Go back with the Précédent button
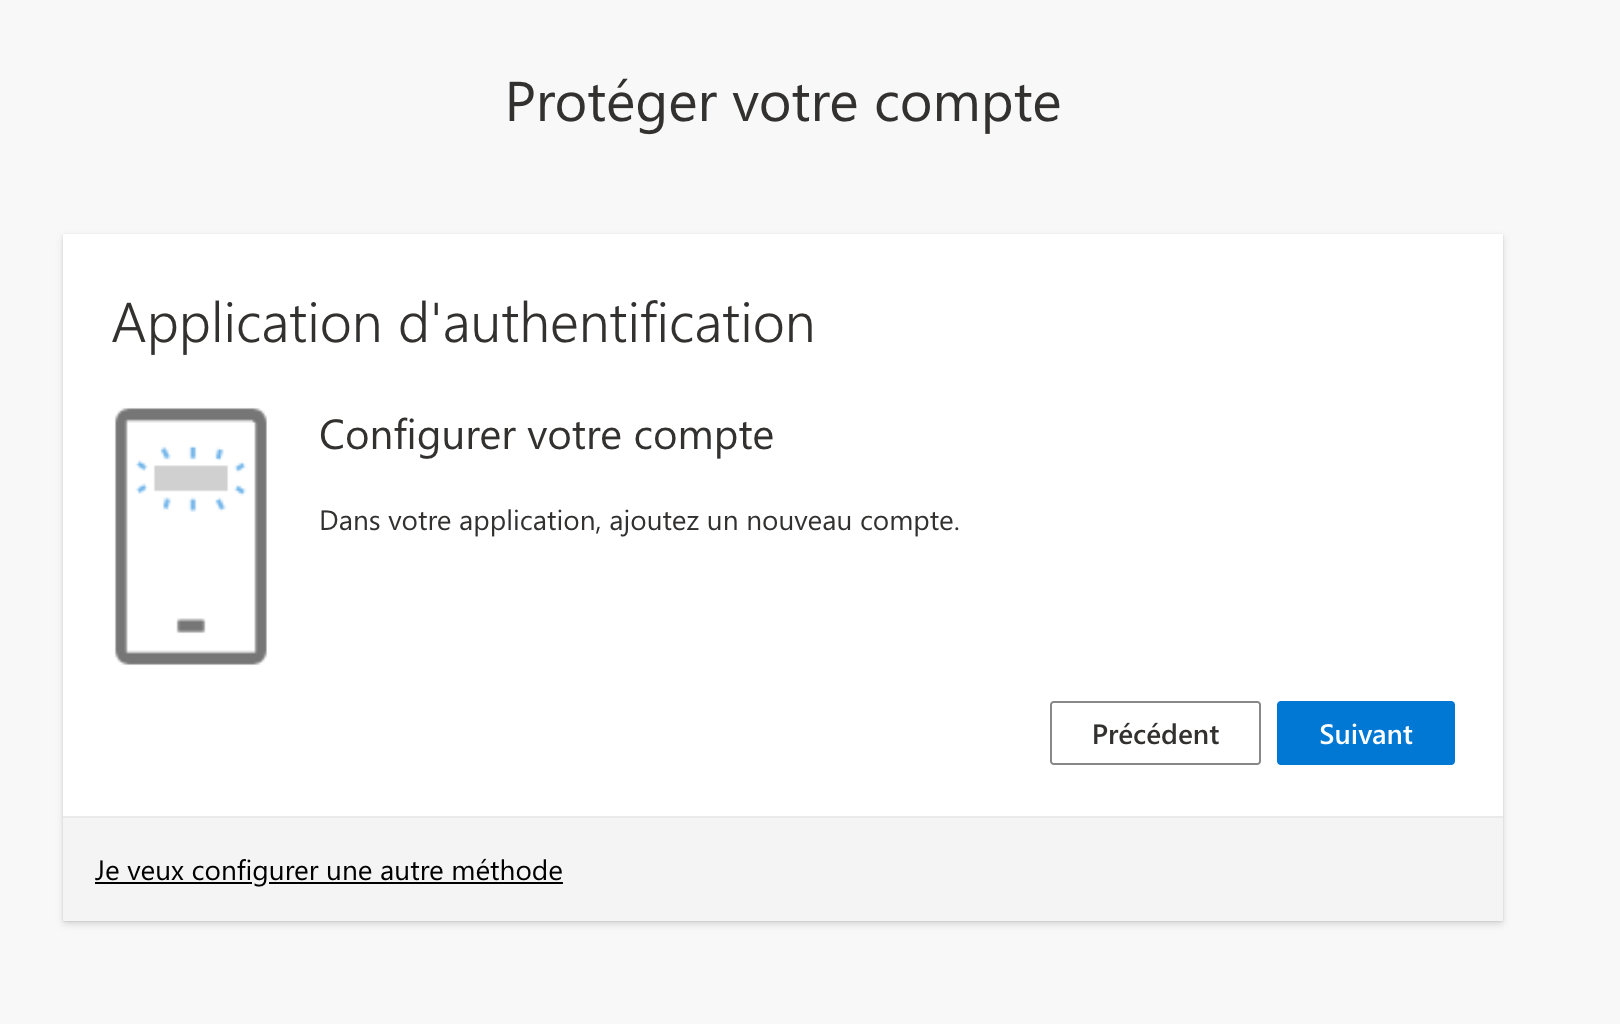1620x1024 pixels. click(x=1155, y=733)
